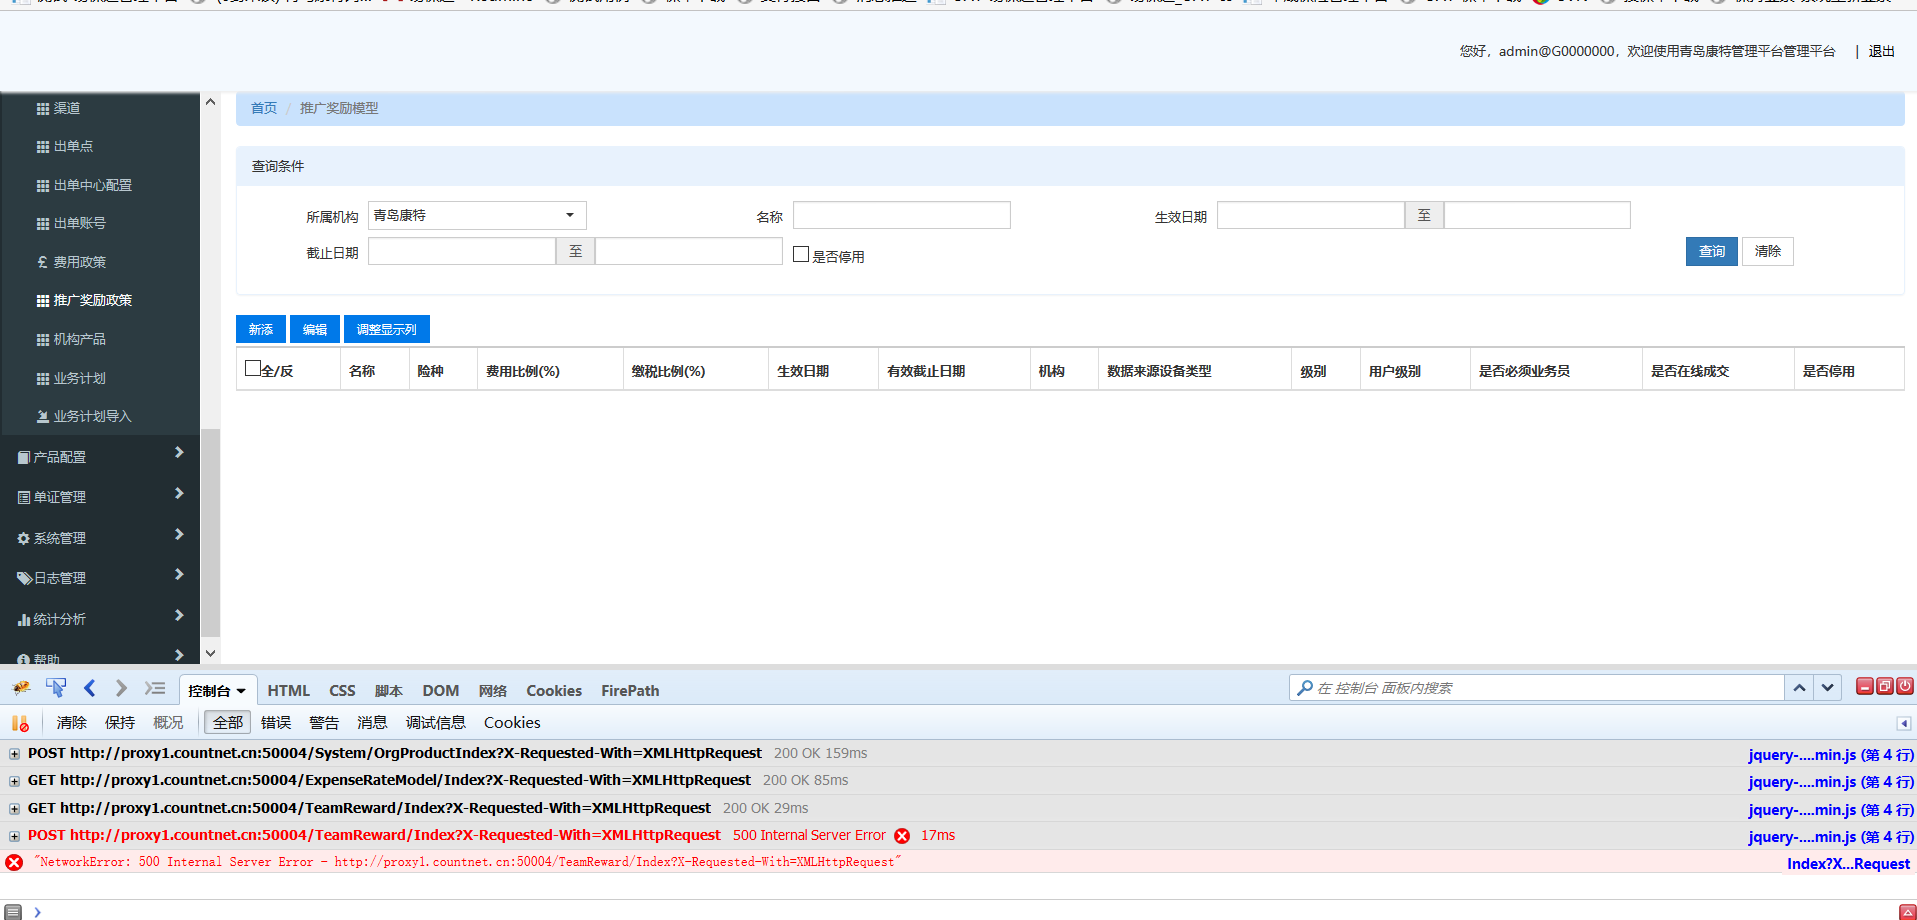Expand the POST OrgProductIndex request row
Screen dimensions: 1917x920
point(14,754)
